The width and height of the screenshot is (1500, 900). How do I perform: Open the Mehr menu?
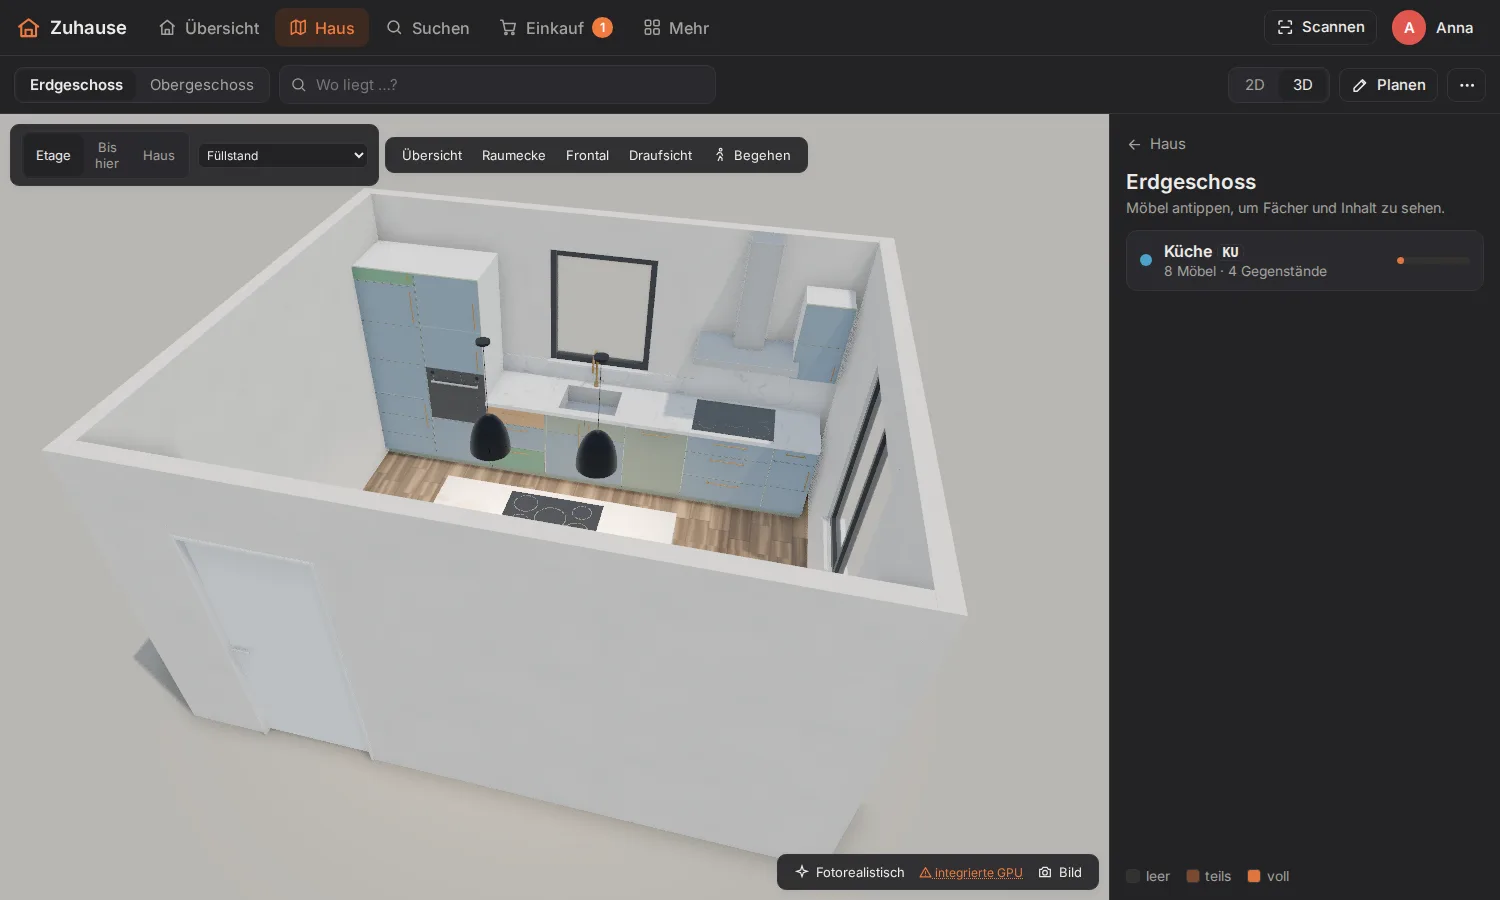676,28
